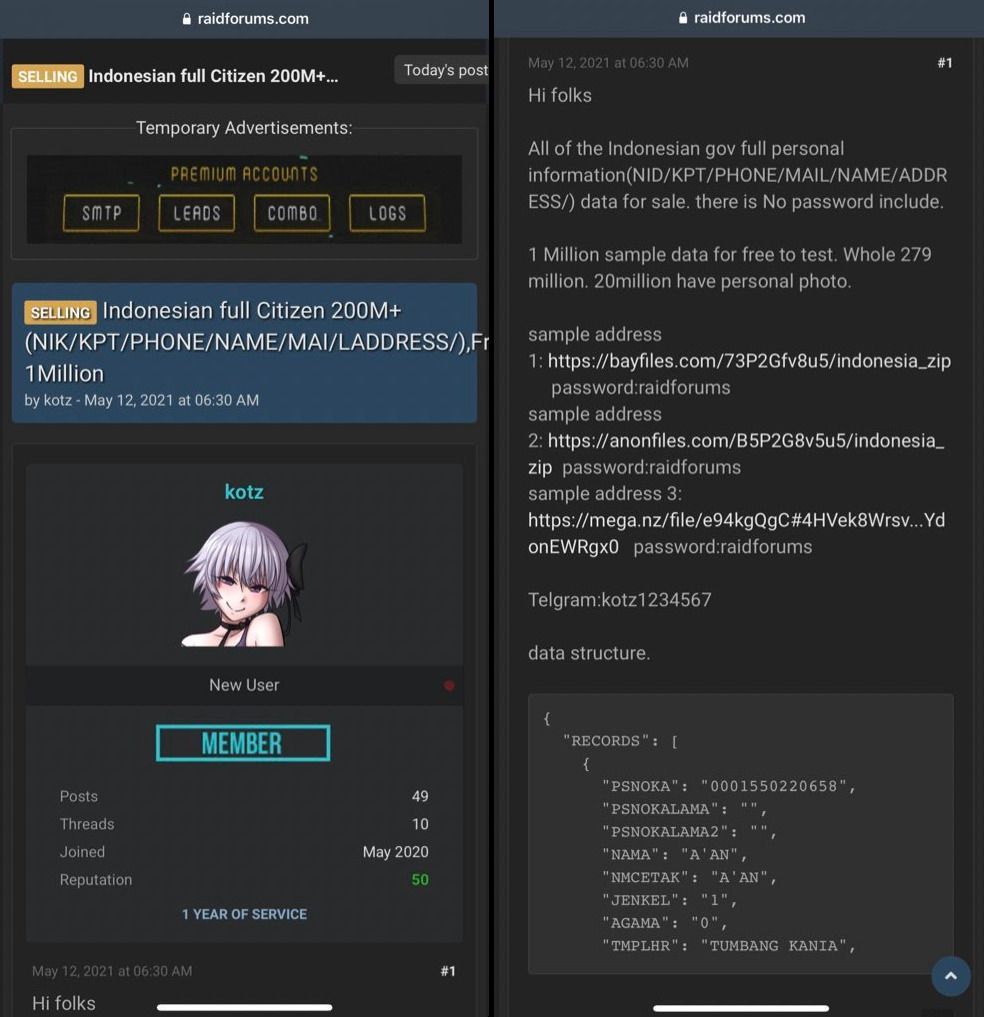Open the bayfiles.com sample link

coord(749,361)
